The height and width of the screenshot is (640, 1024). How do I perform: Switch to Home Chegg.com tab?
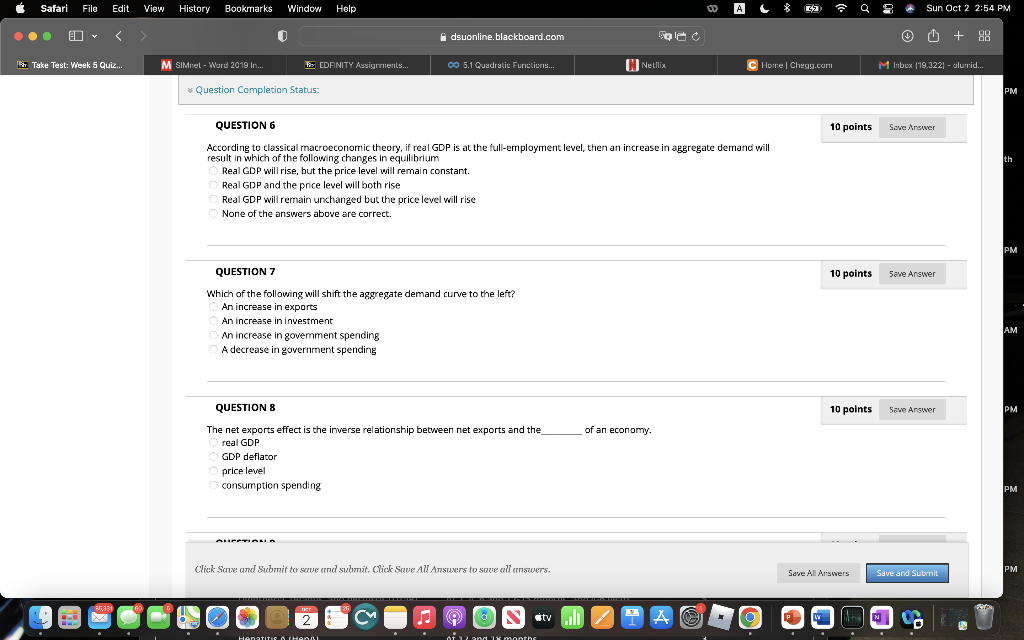coord(789,65)
